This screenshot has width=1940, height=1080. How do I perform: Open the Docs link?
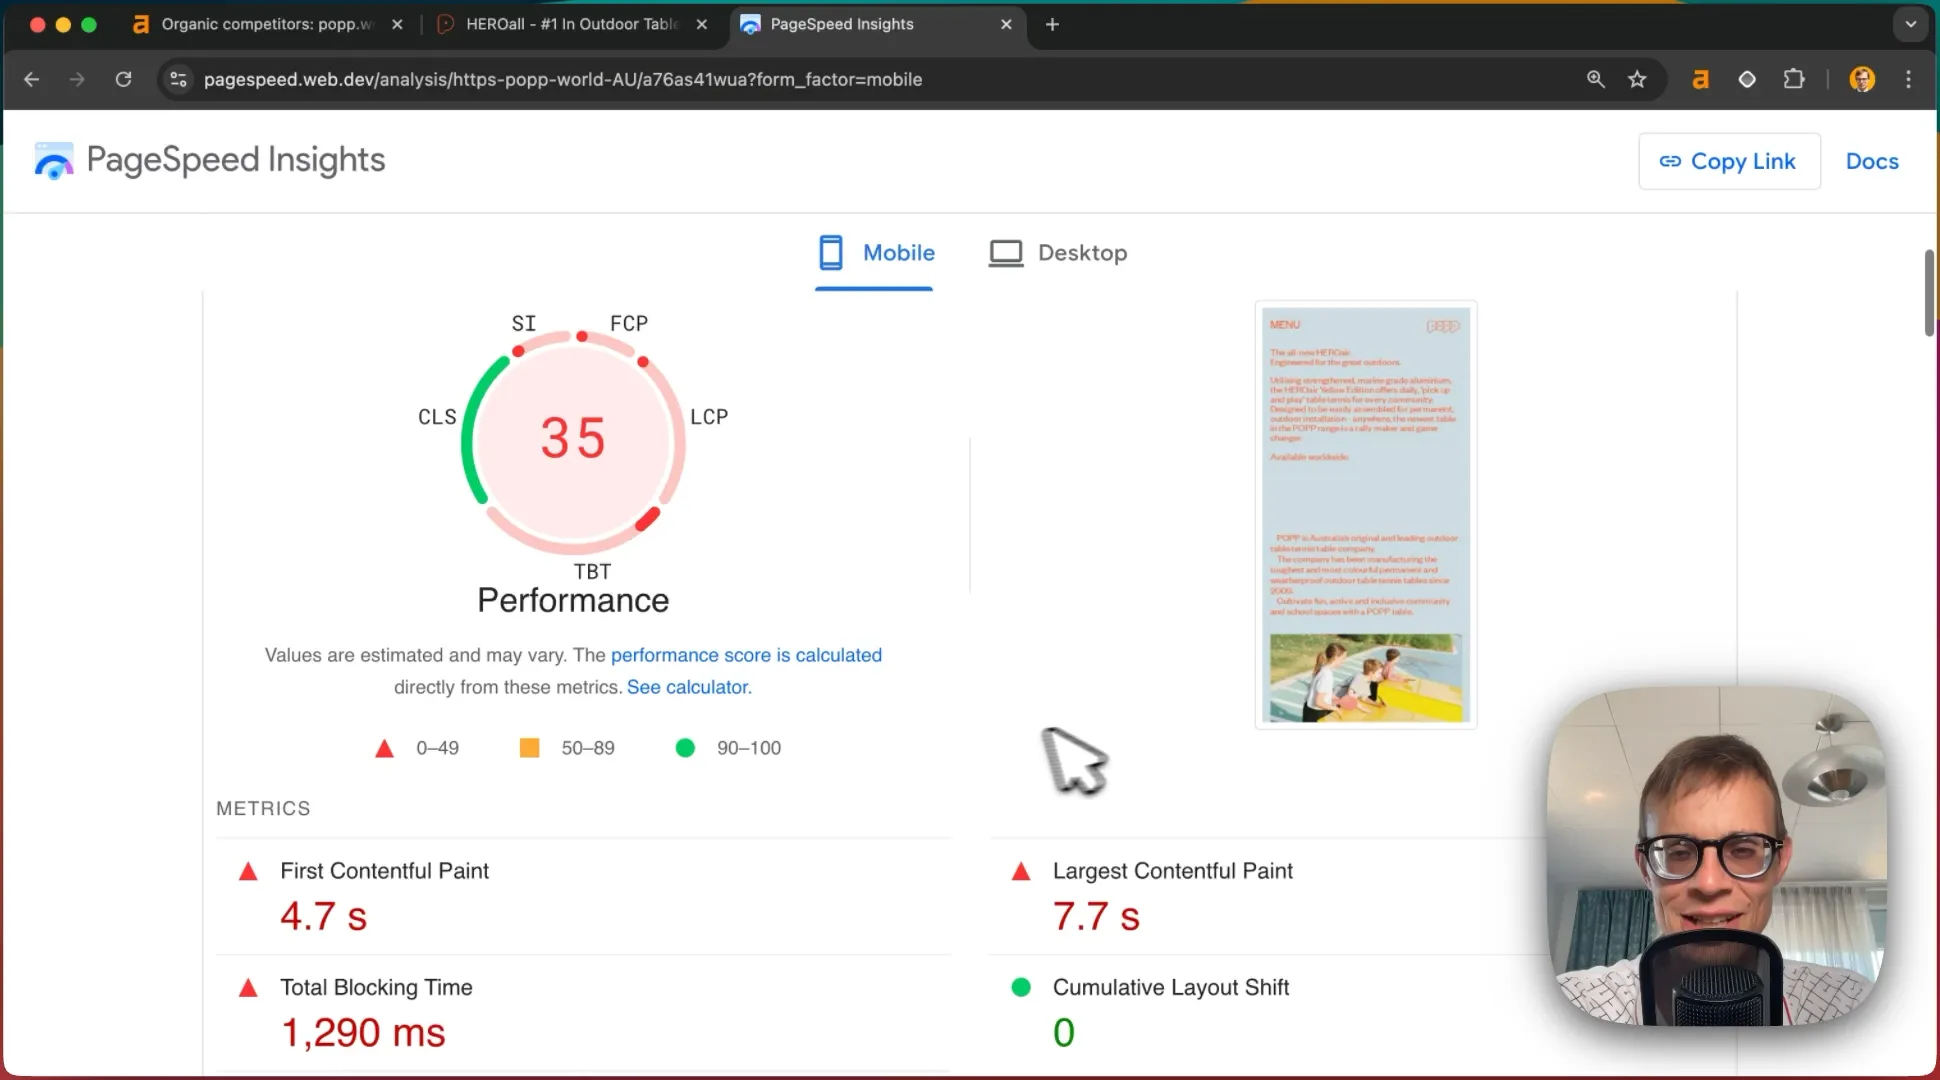pyautogui.click(x=1871, y=161)
